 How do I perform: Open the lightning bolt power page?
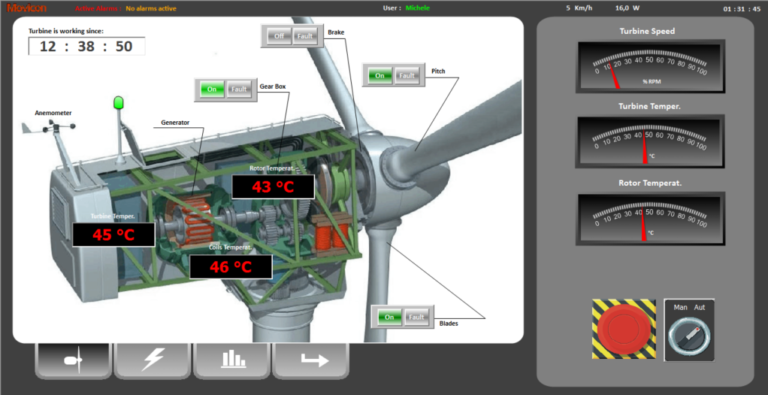(x=152, y=361)
